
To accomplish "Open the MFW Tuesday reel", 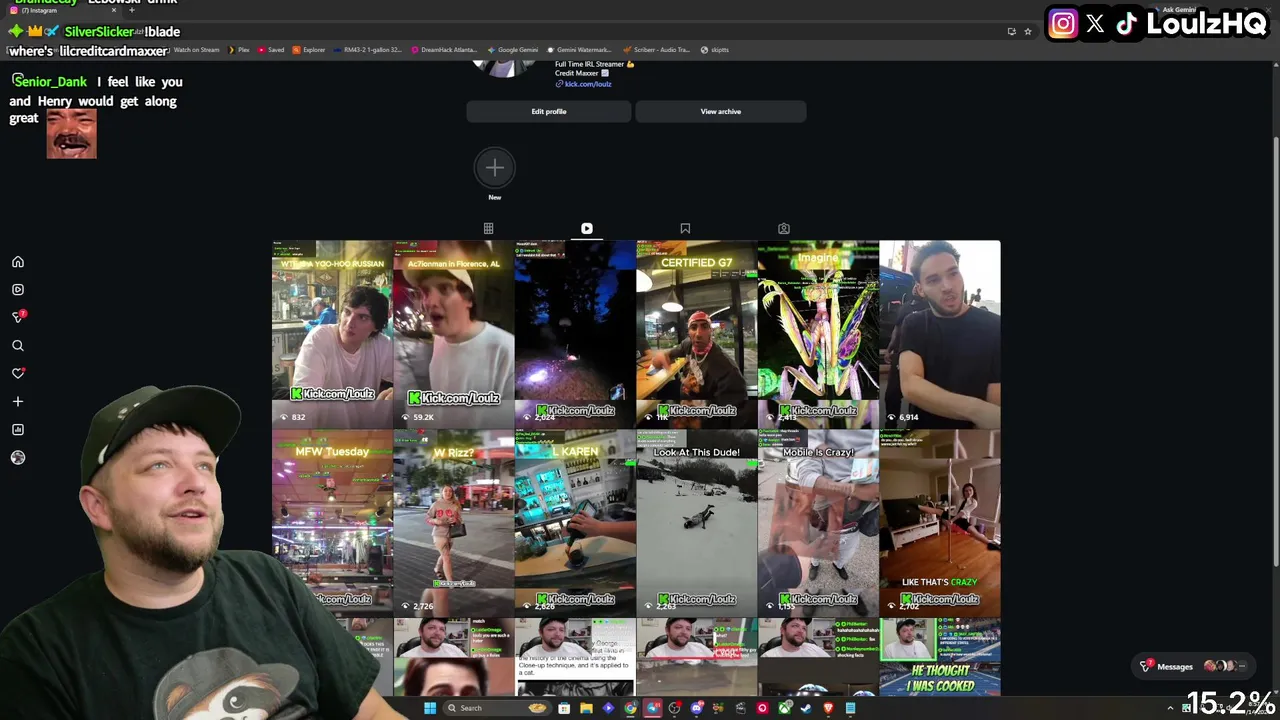I will point(332,522).
